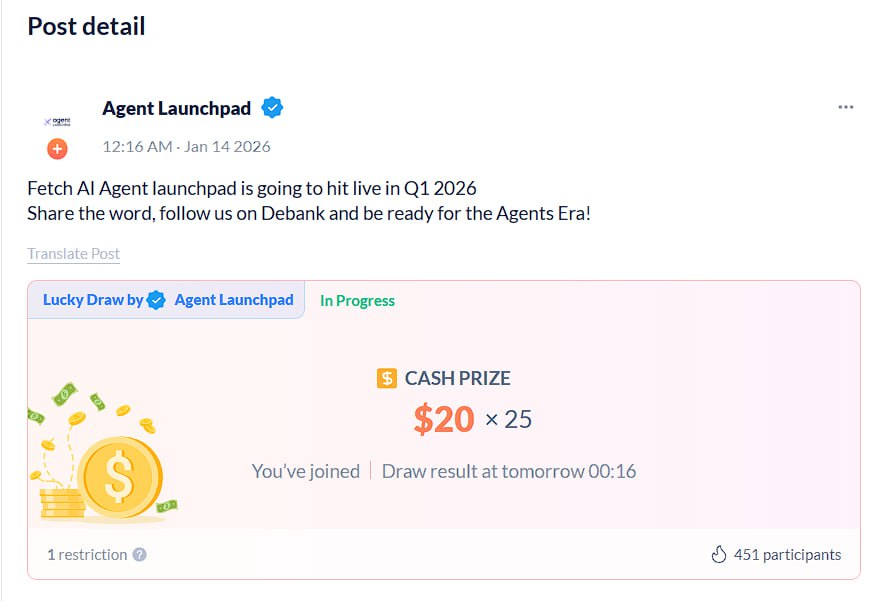Click the Translate Post link

[x=73, y=254]
